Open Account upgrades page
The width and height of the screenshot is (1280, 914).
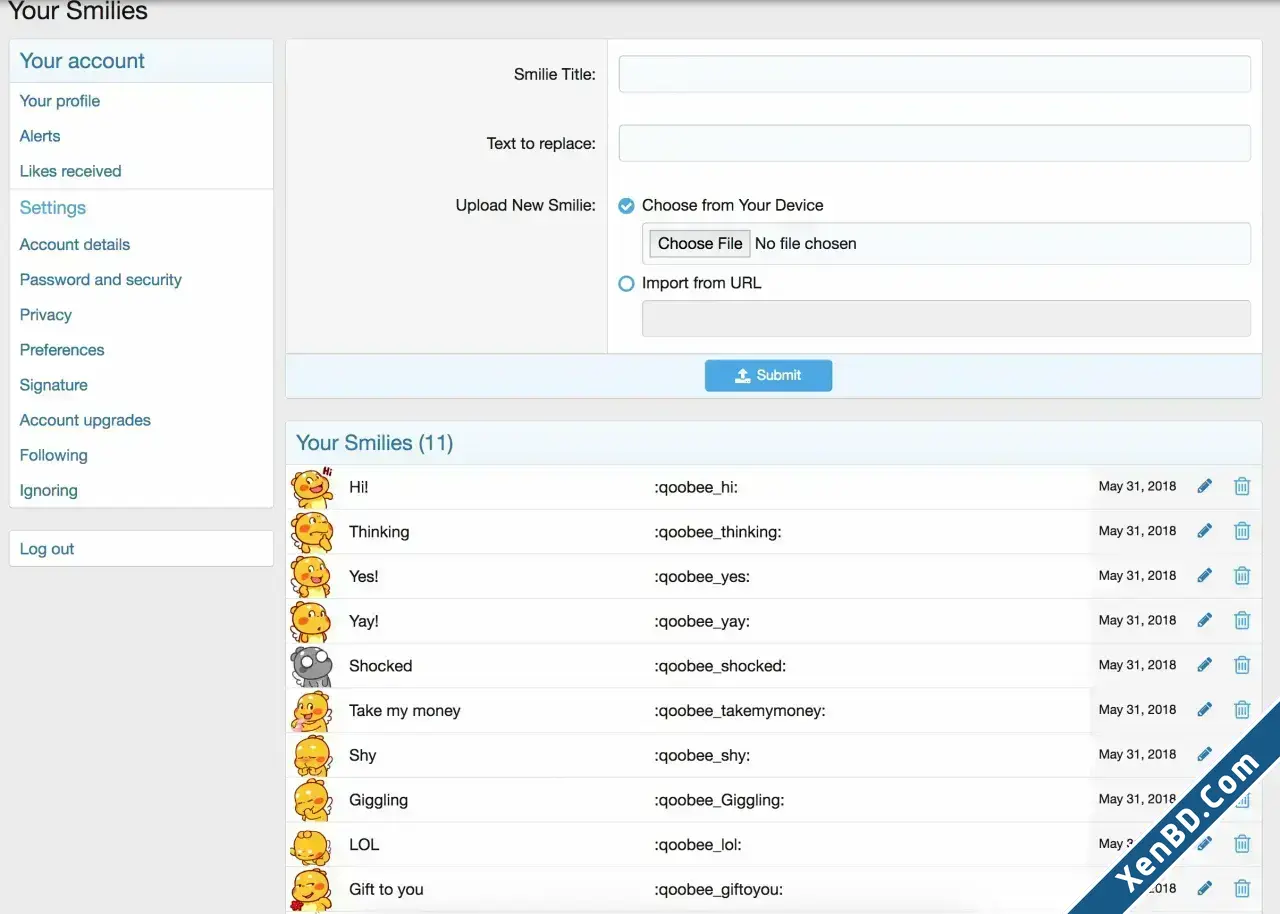pos(85,420)
